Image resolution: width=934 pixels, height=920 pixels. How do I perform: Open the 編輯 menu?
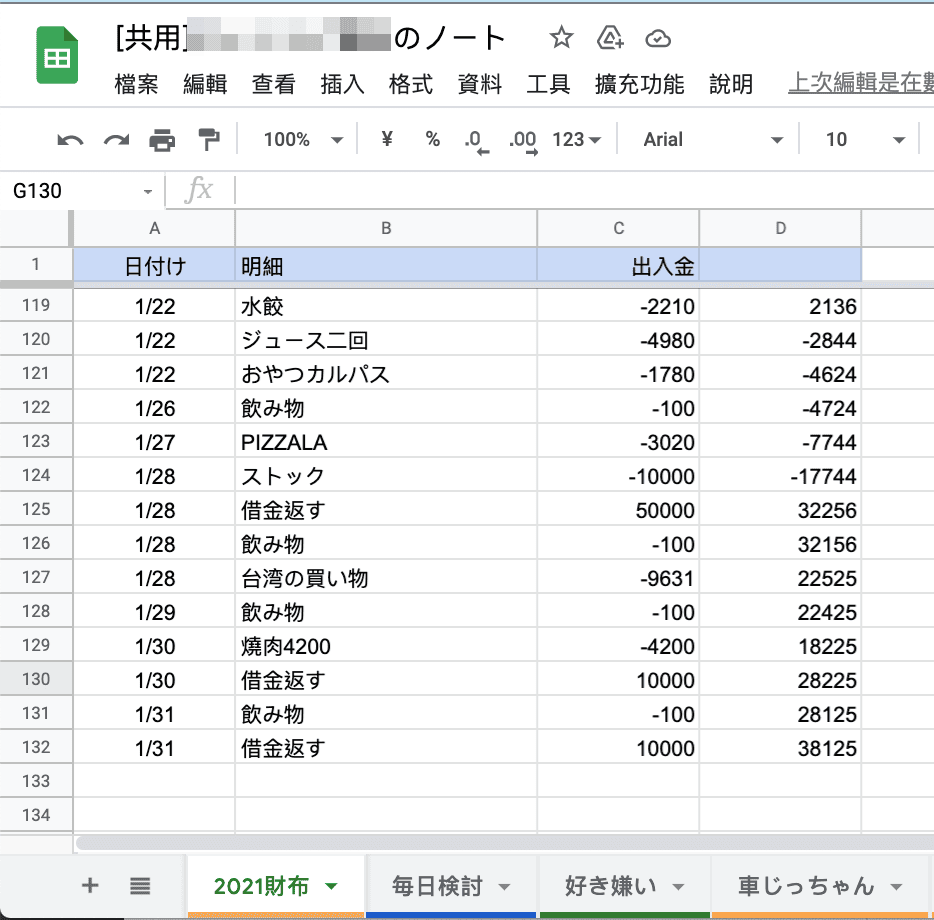point(205,84)
